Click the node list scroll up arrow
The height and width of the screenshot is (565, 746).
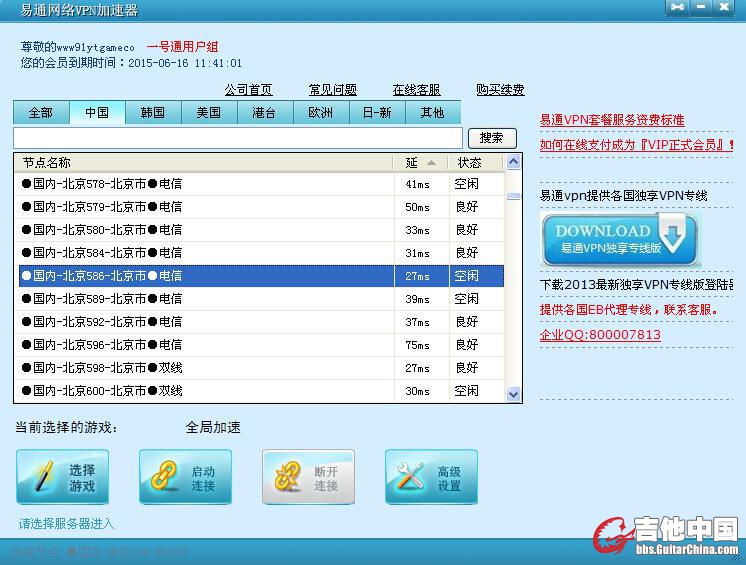coord(513,163)
